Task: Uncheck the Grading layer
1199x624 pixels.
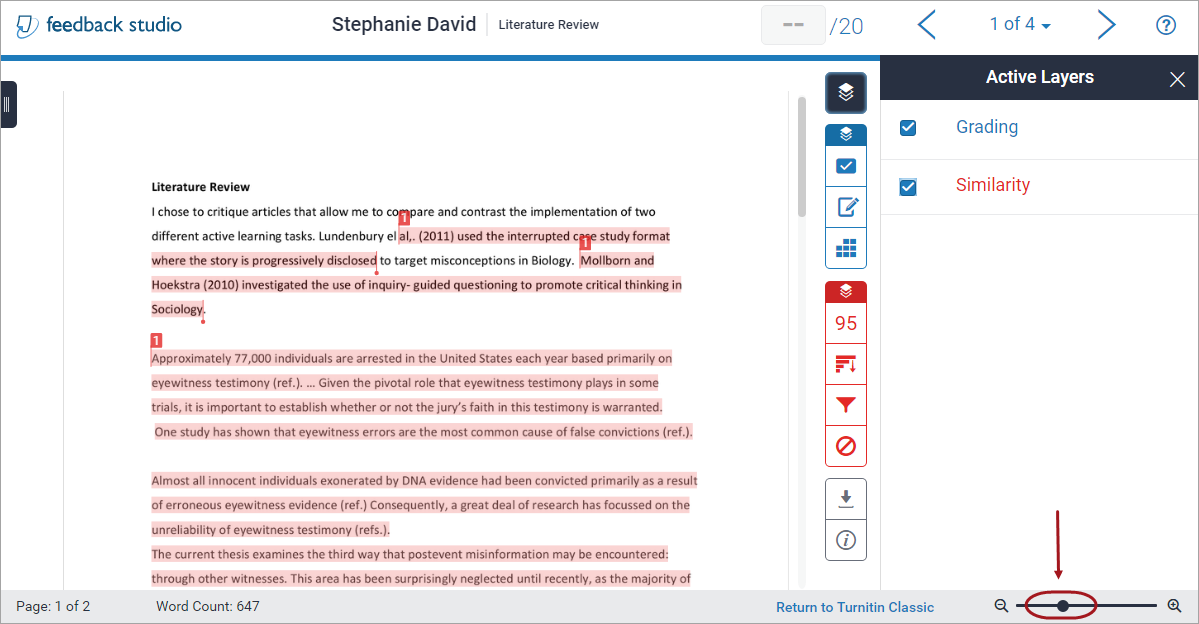Action: 908,127
